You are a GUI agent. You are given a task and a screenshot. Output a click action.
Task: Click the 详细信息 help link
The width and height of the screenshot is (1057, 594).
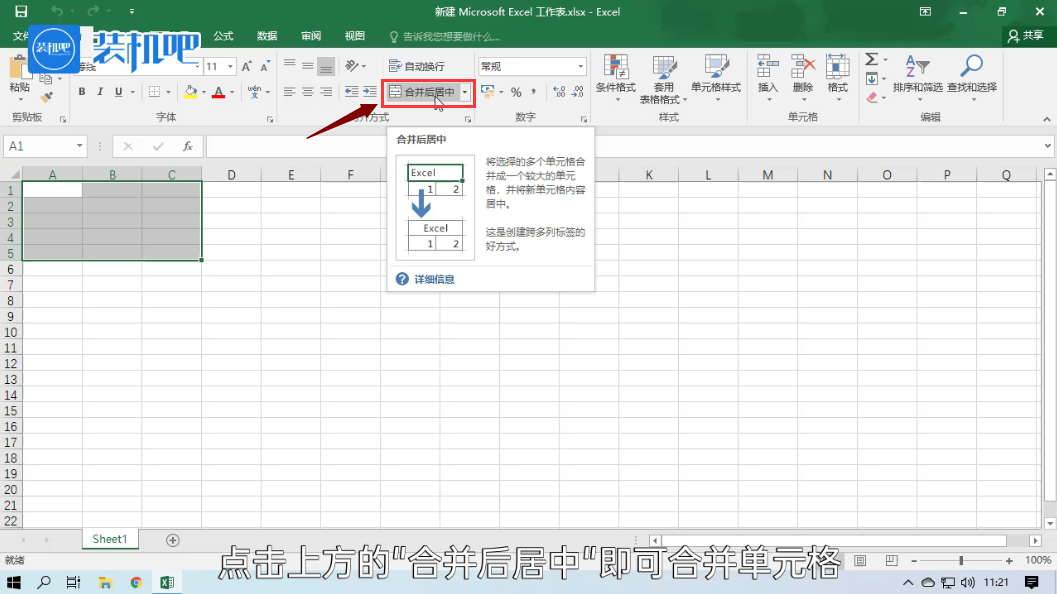tap(436, 278)
